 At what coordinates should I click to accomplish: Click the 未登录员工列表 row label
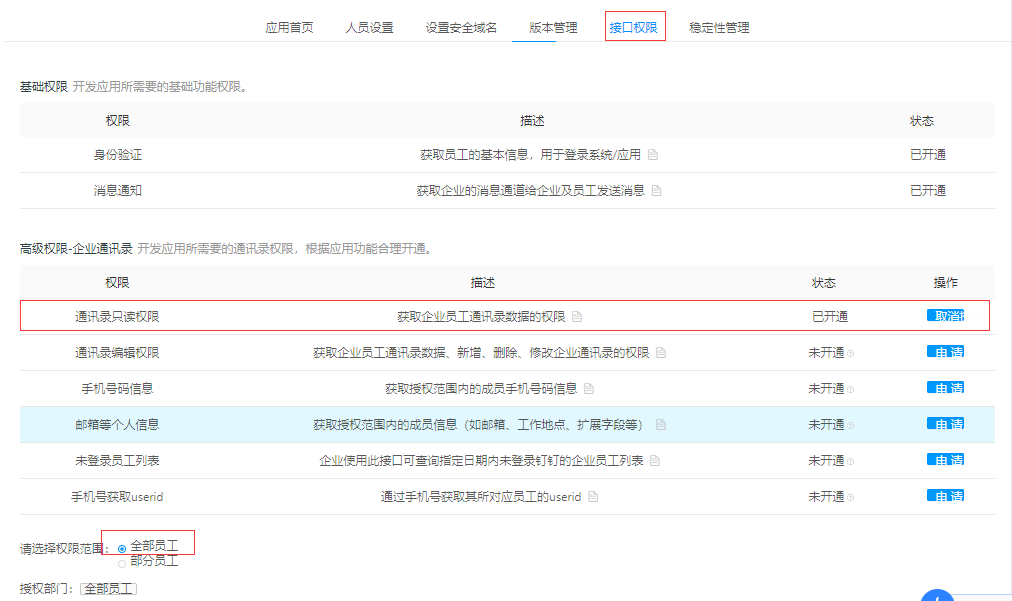(117, 460)
